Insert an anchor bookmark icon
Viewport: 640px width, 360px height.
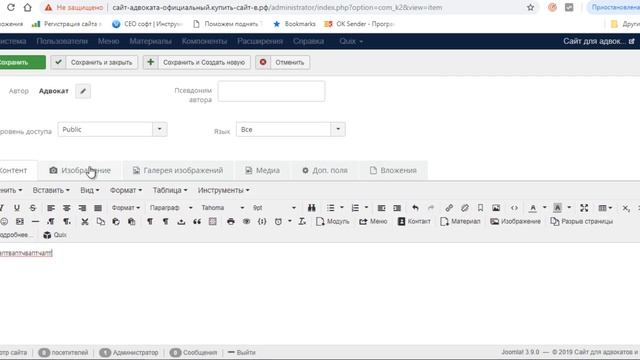click(480, 208)
